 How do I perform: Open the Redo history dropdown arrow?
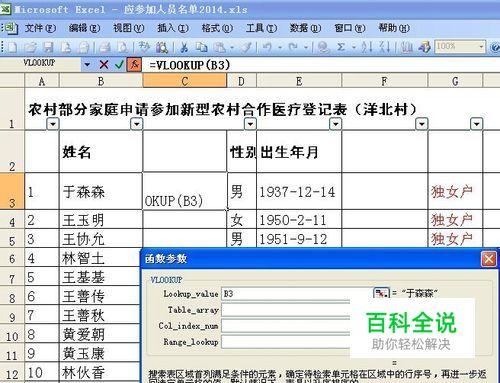pyautogui.click(x=306, y=47)
